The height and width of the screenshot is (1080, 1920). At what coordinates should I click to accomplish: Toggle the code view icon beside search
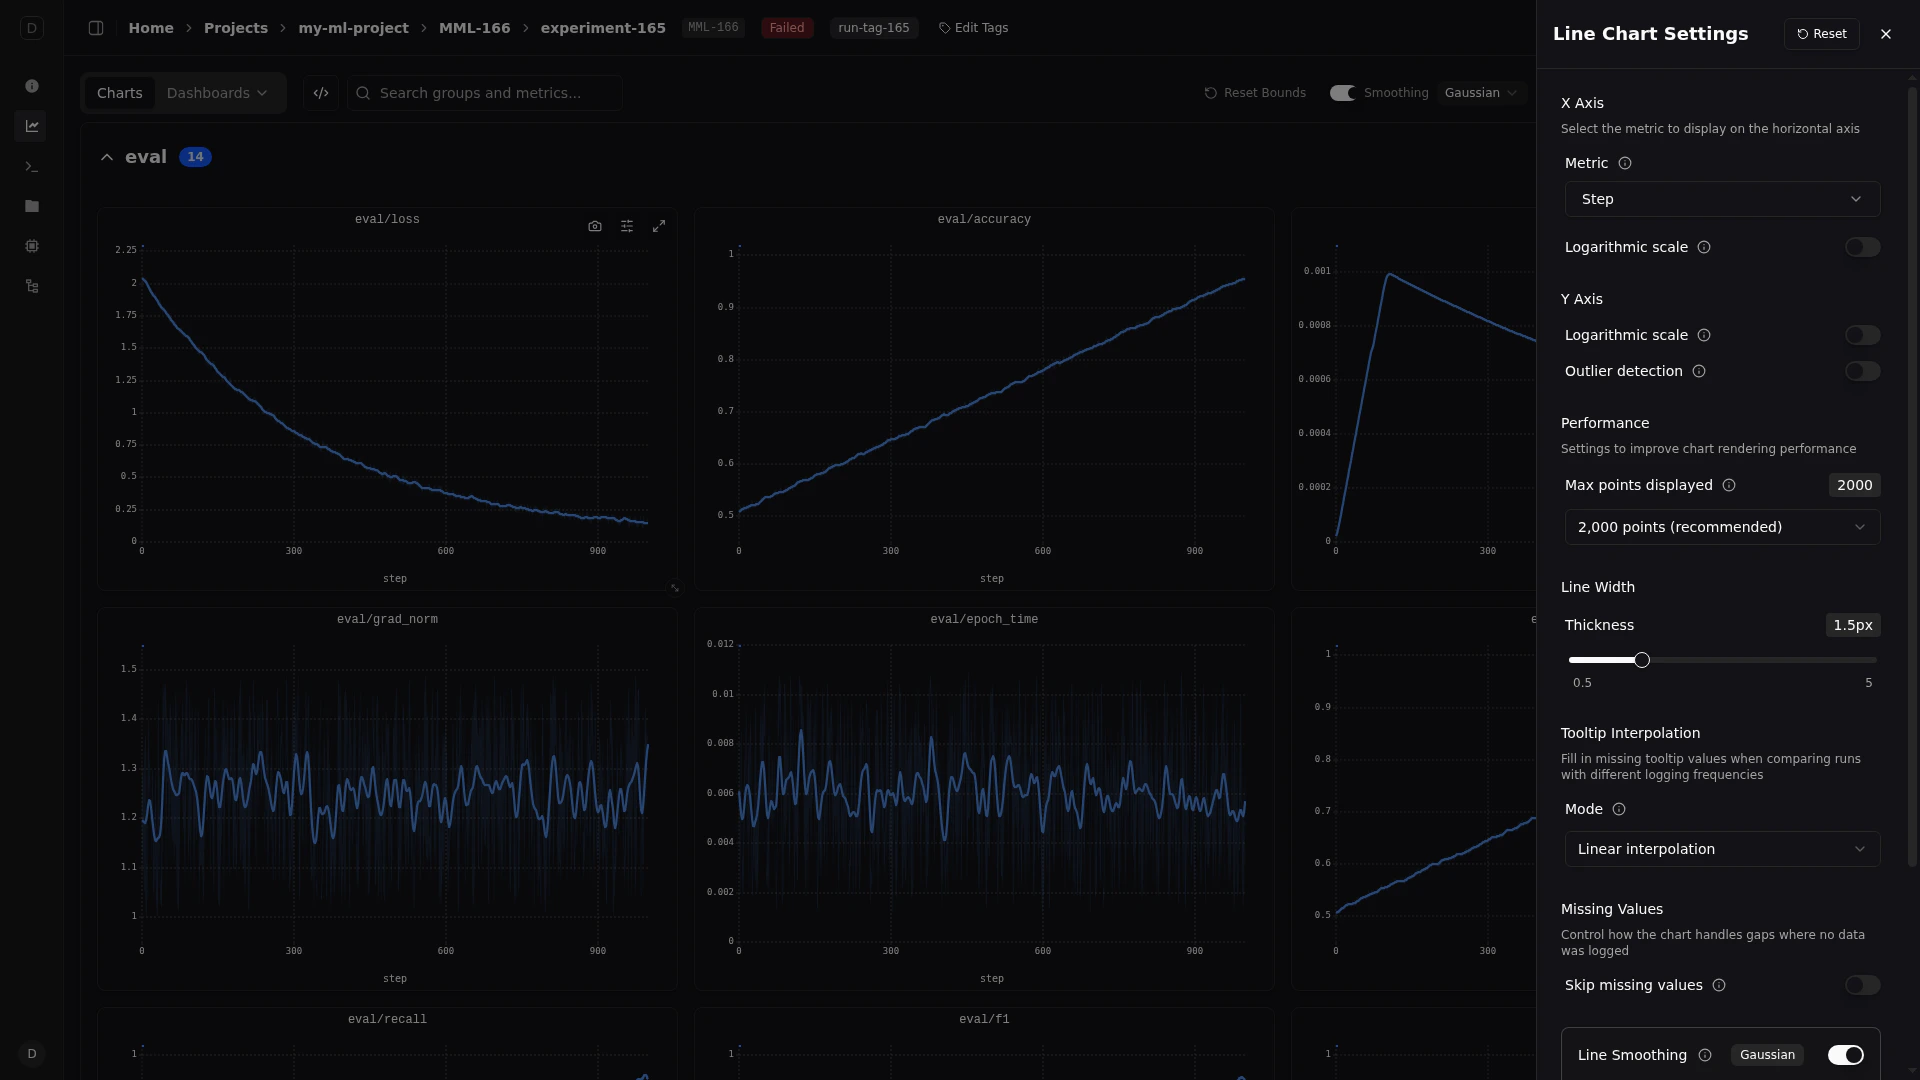click(320, 92)
